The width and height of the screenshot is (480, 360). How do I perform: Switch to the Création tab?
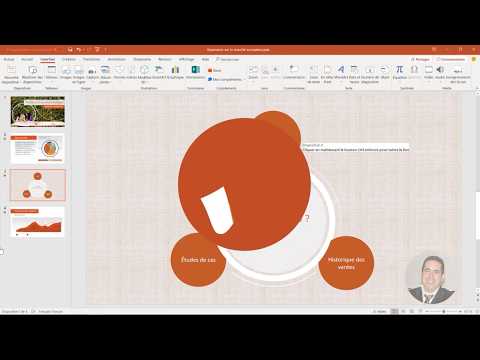pyautogui.click(x=69, y=59)
